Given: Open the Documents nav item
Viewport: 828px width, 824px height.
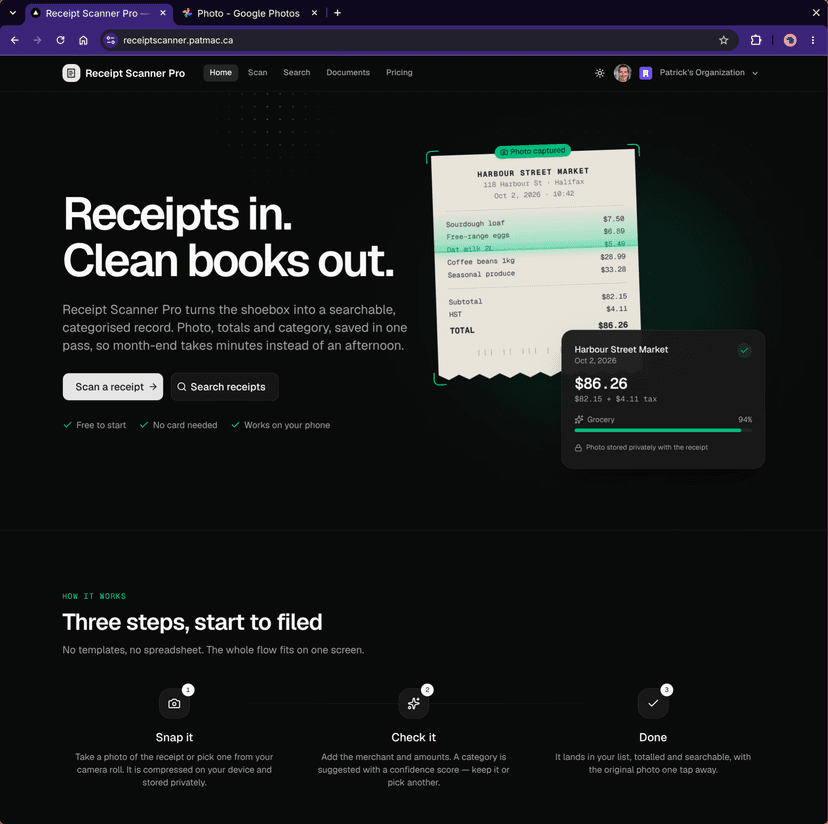Looking at the screenshot, I should pyautogui.click(x=348, y=73).
